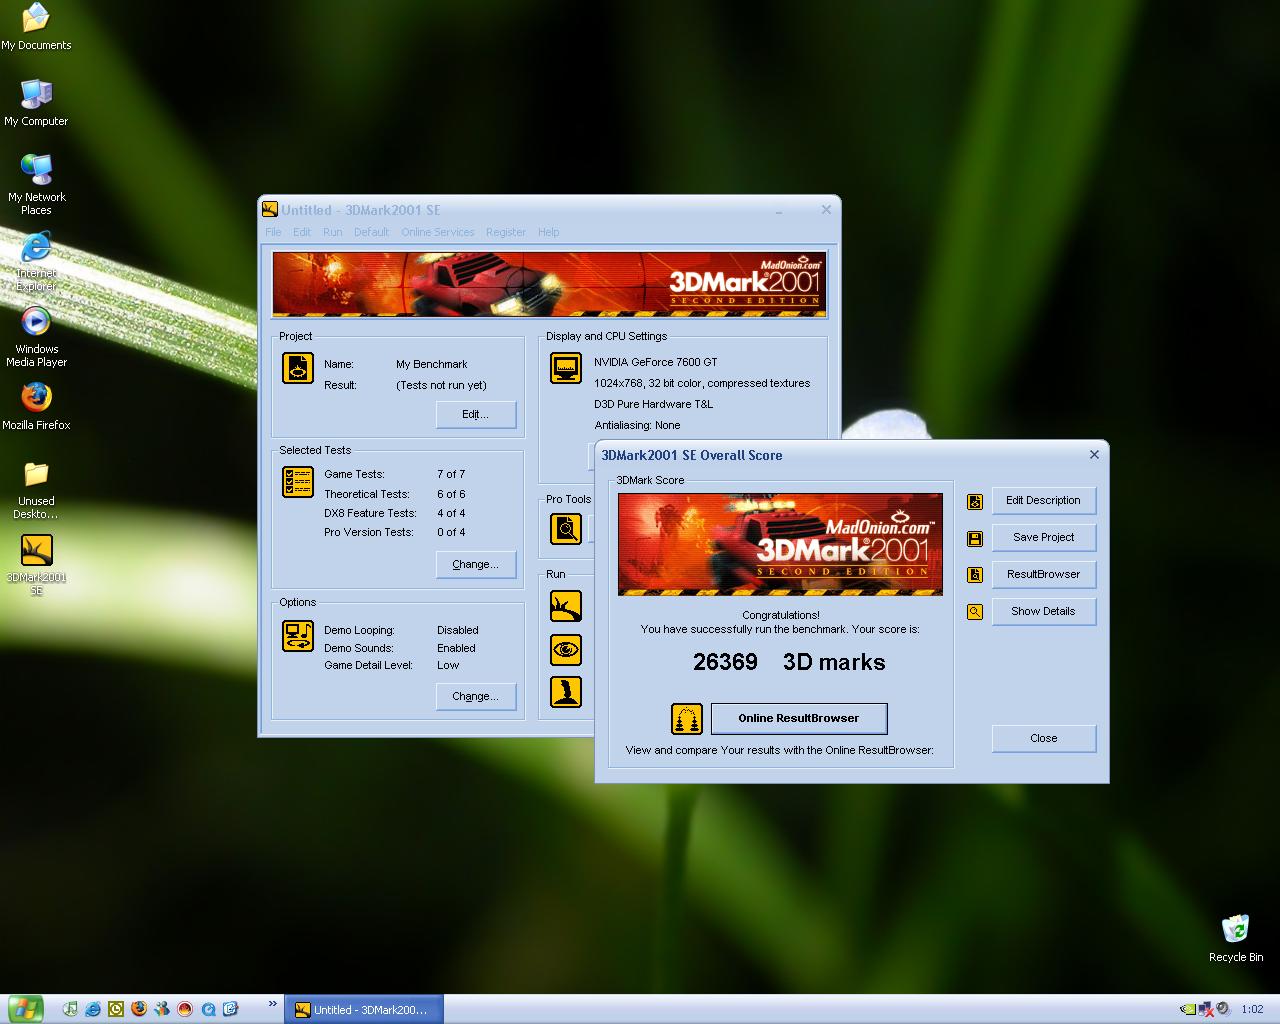Viewport: 1280px width, 1024px height.
Task: Click the Firefox quick launch icon in taskbar
Action: [x=139, y=1009]
